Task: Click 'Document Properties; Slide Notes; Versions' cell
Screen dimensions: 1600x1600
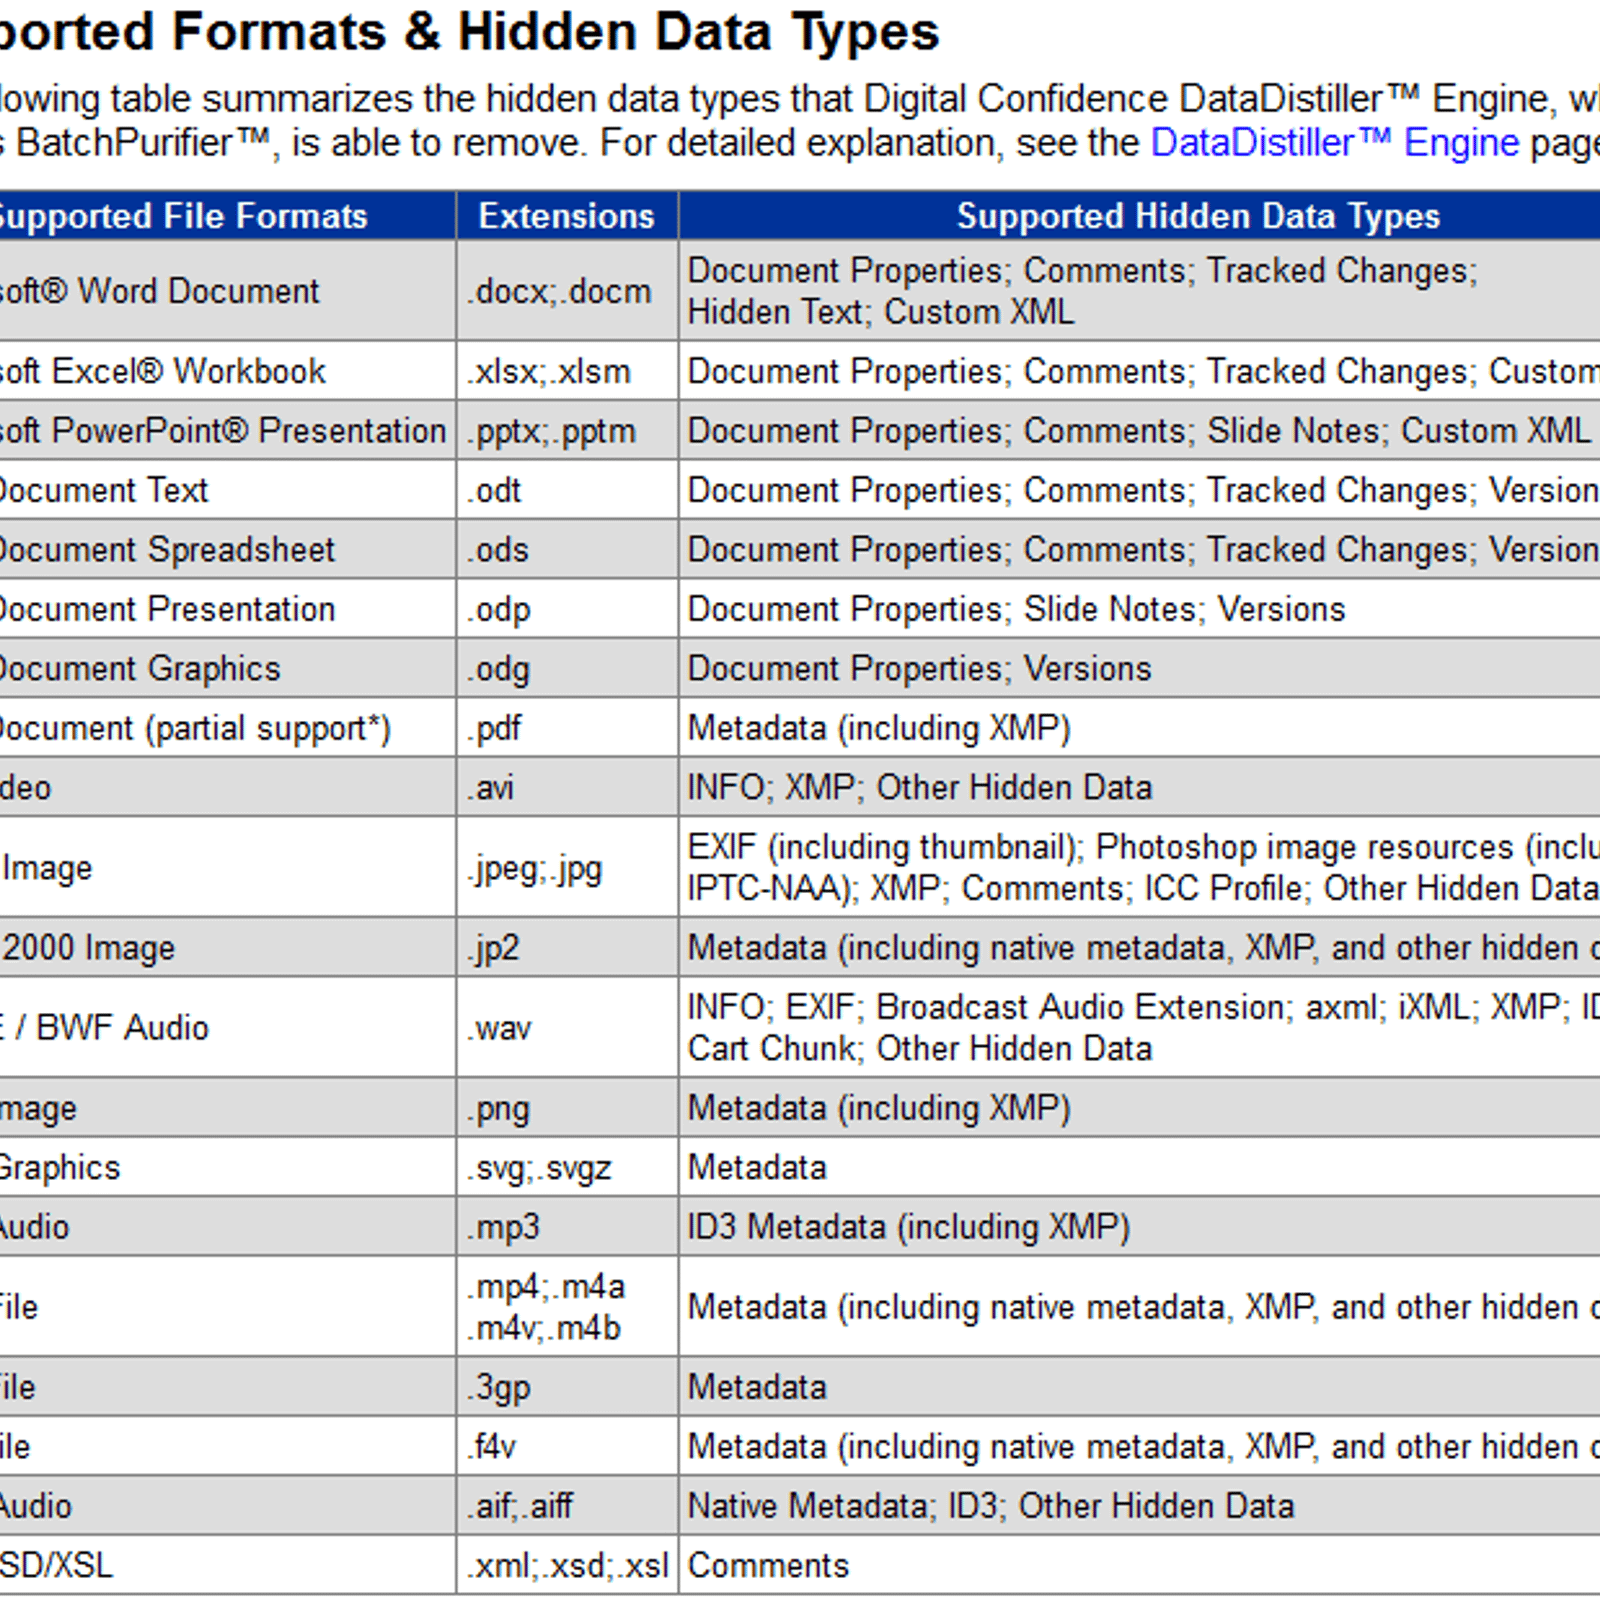Action: 1140,609
